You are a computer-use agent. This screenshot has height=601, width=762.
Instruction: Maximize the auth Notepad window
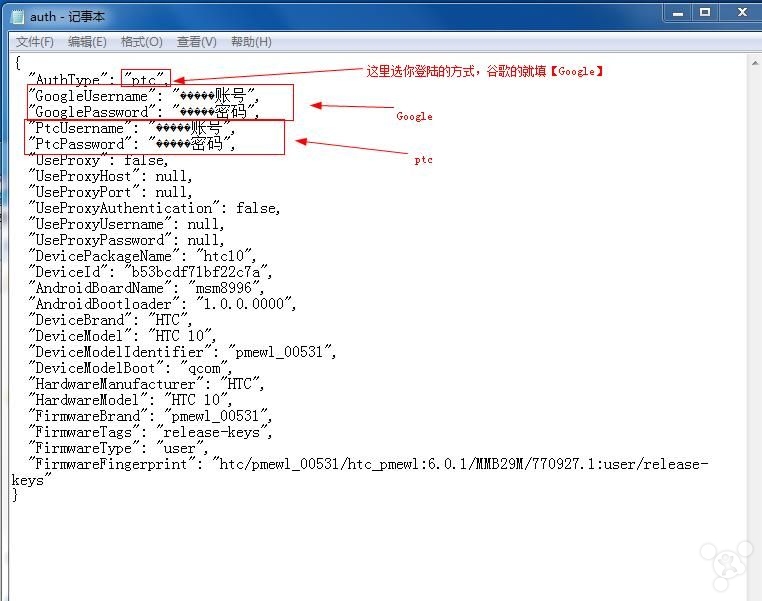[705, 13]
